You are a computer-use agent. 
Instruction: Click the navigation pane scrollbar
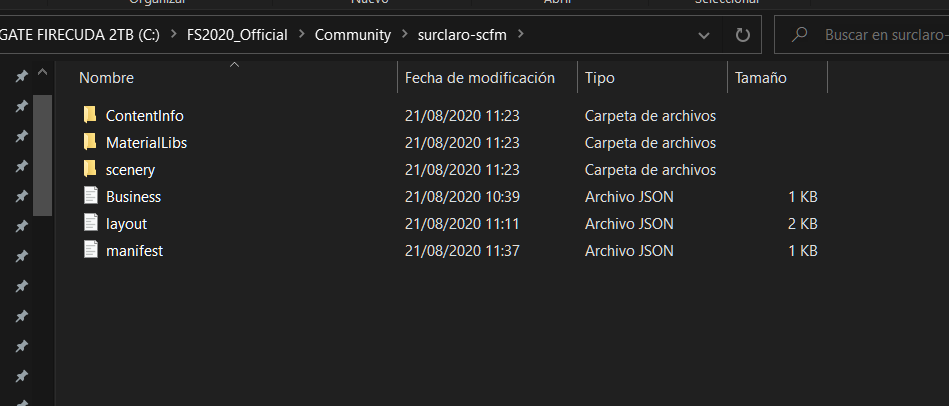click(42, 150)
